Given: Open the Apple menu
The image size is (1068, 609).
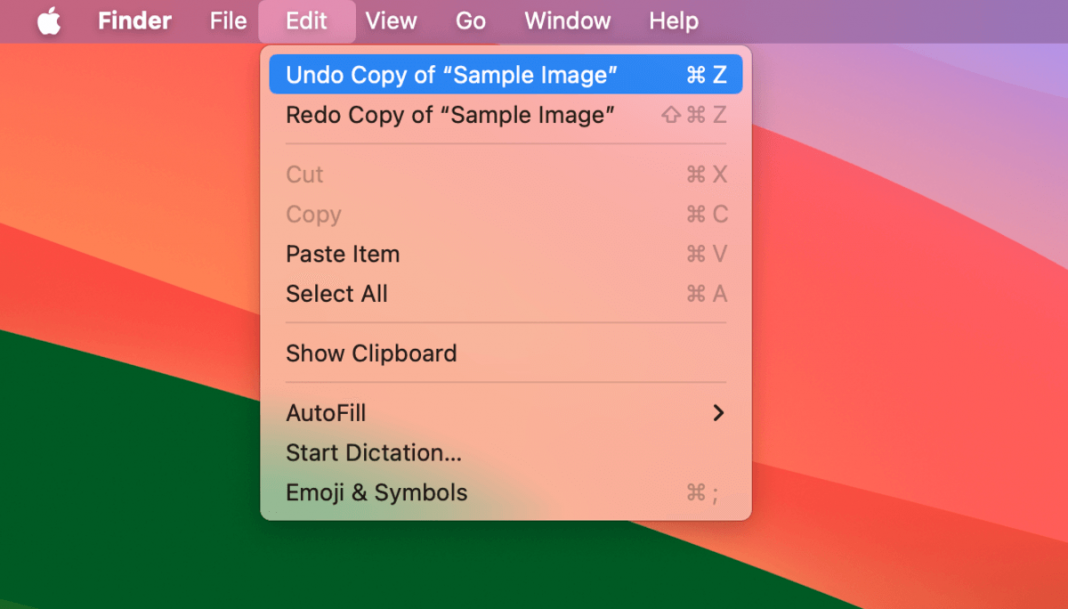Looking at the screenshot, I should (49, 21).
